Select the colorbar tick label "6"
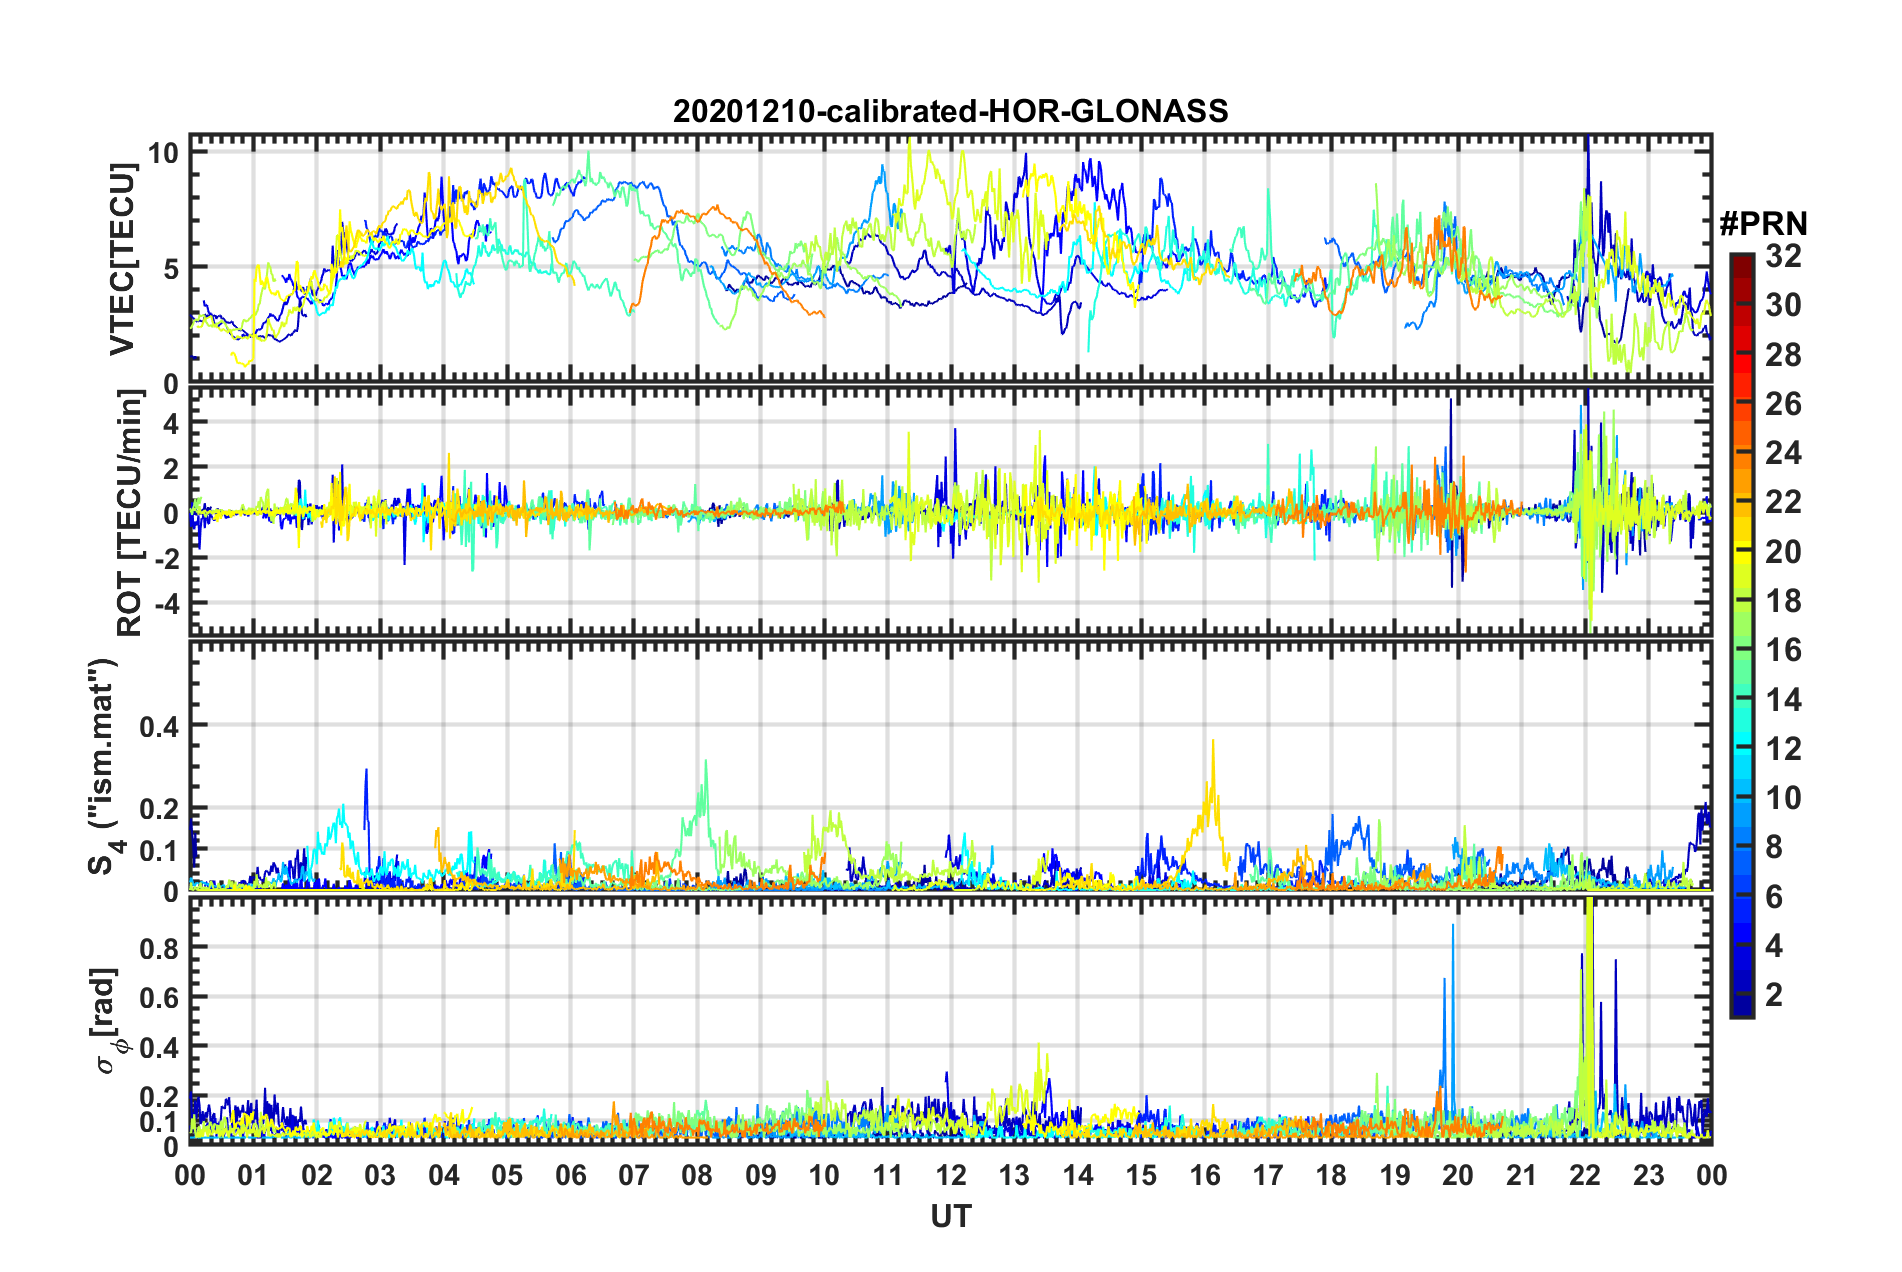1902x1272 pixels. [x=1774, y=896]
